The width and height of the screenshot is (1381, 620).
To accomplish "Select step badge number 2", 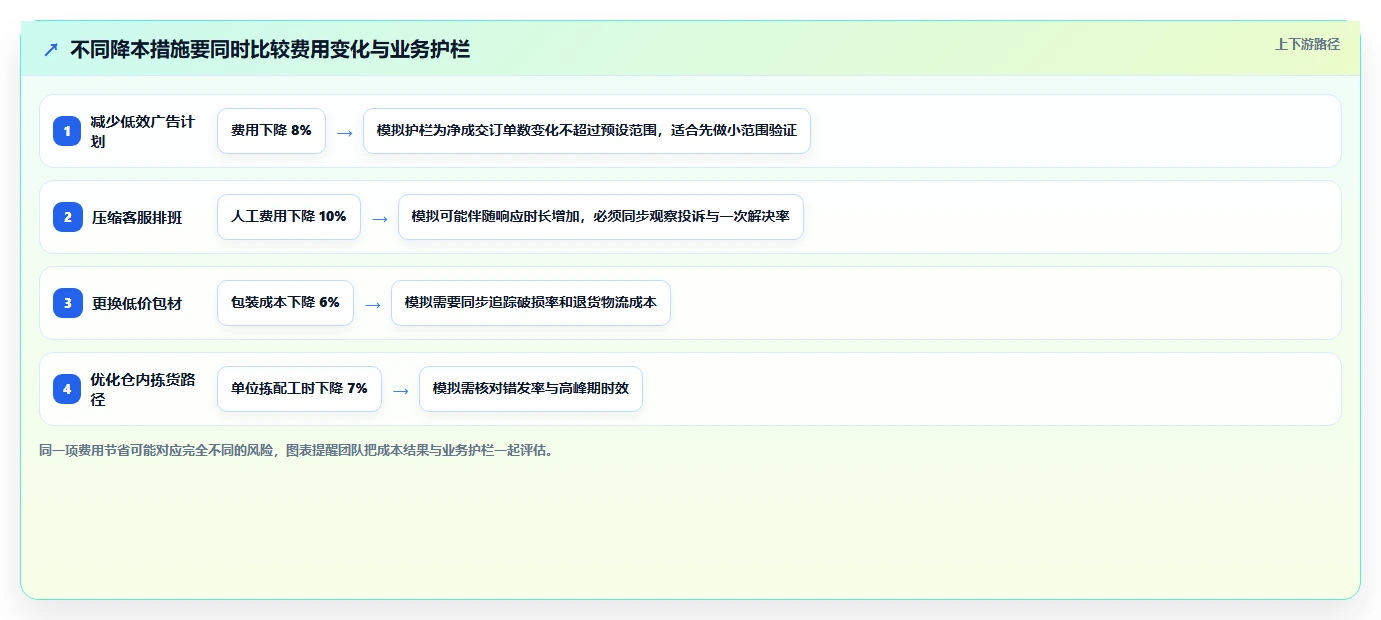I will (x=67, y=217).
